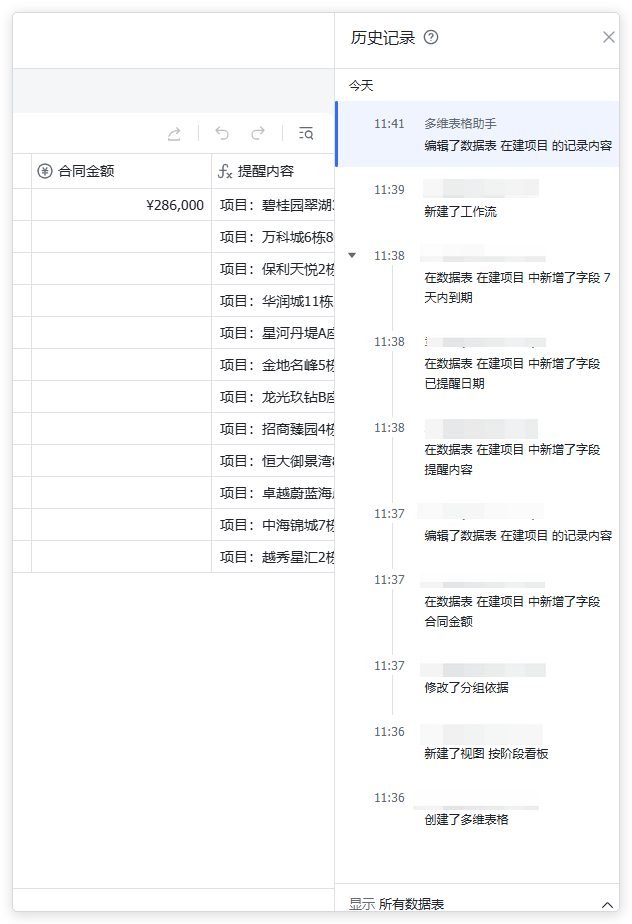Open the find records search icon
This screenshot has width=632, height=924.
pos(306,133)
